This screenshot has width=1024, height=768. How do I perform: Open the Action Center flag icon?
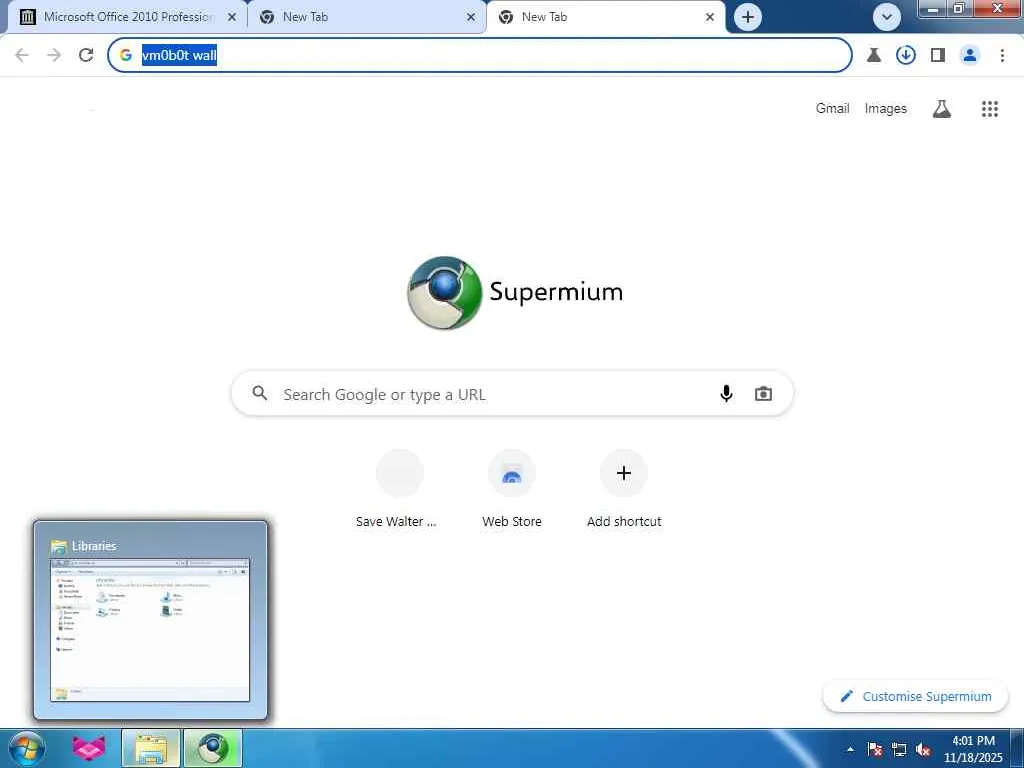tap(874, 749)
